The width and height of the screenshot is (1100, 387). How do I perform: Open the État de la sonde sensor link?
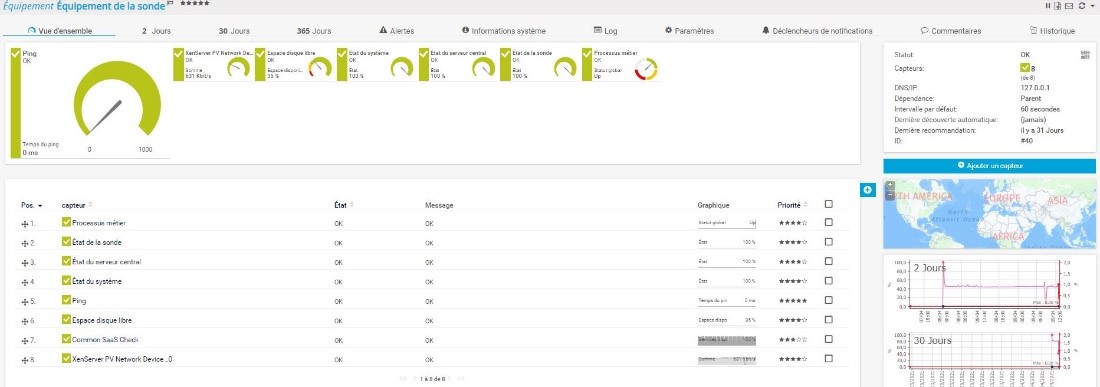(x=97, y=243)
